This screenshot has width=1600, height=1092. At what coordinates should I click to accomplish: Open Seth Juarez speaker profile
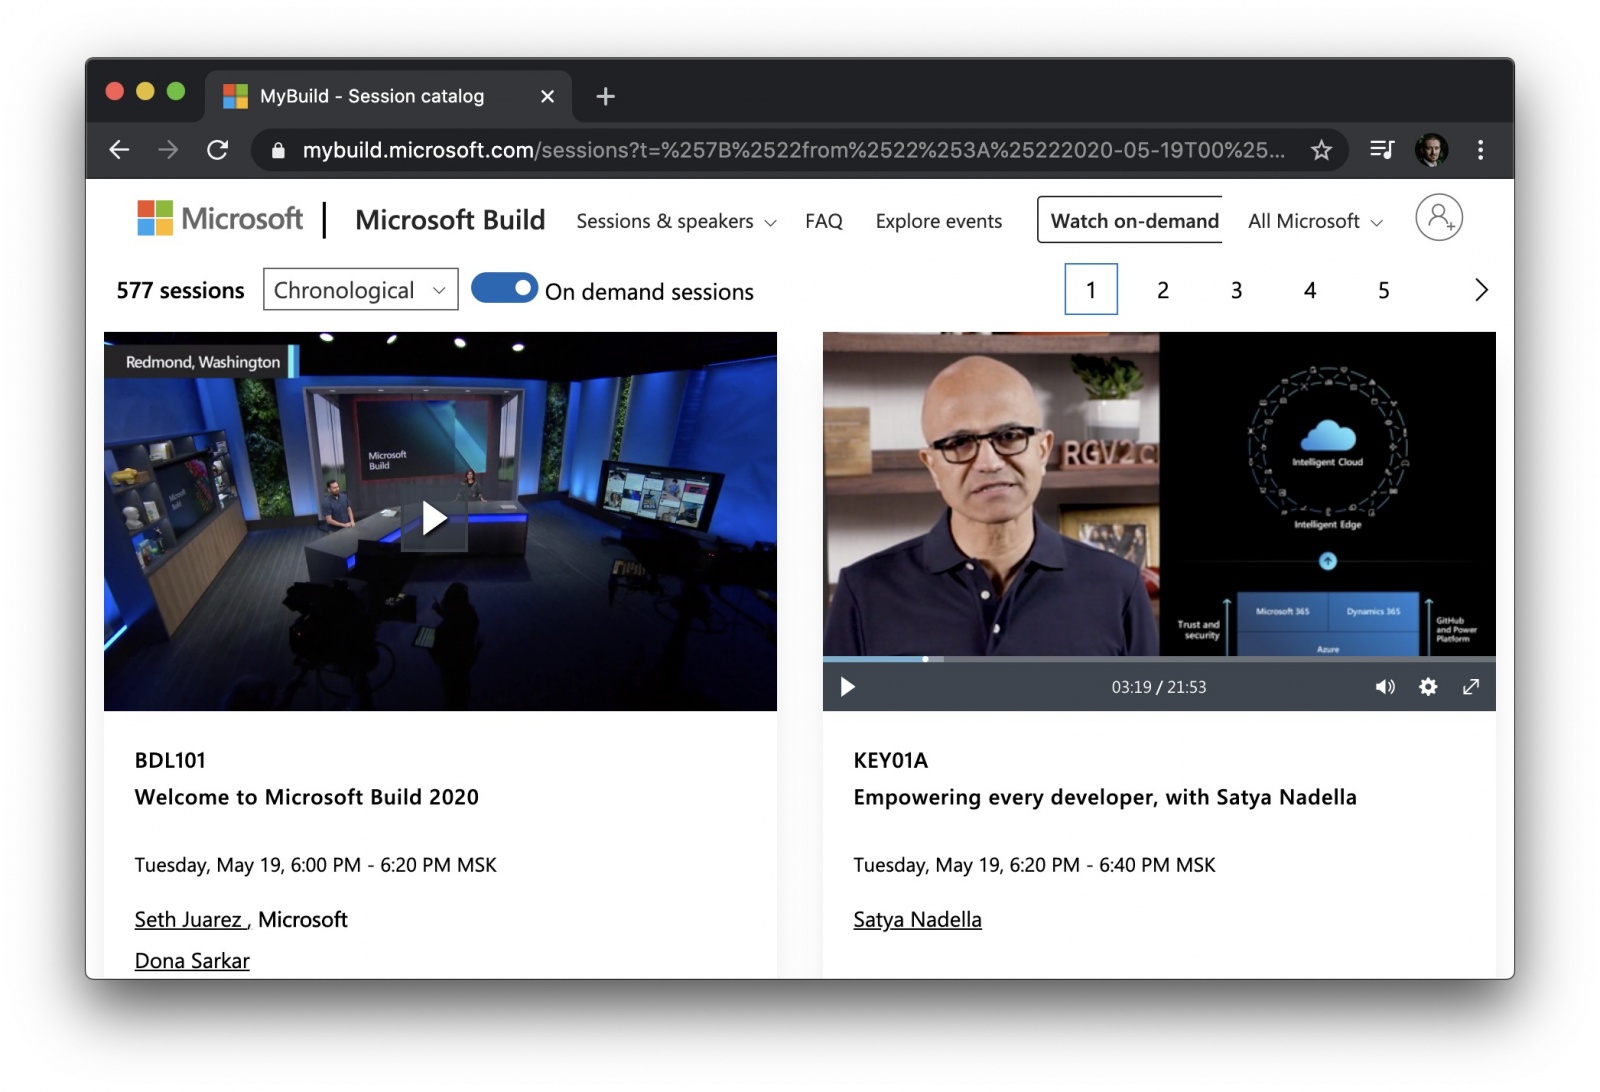[188, 920]
